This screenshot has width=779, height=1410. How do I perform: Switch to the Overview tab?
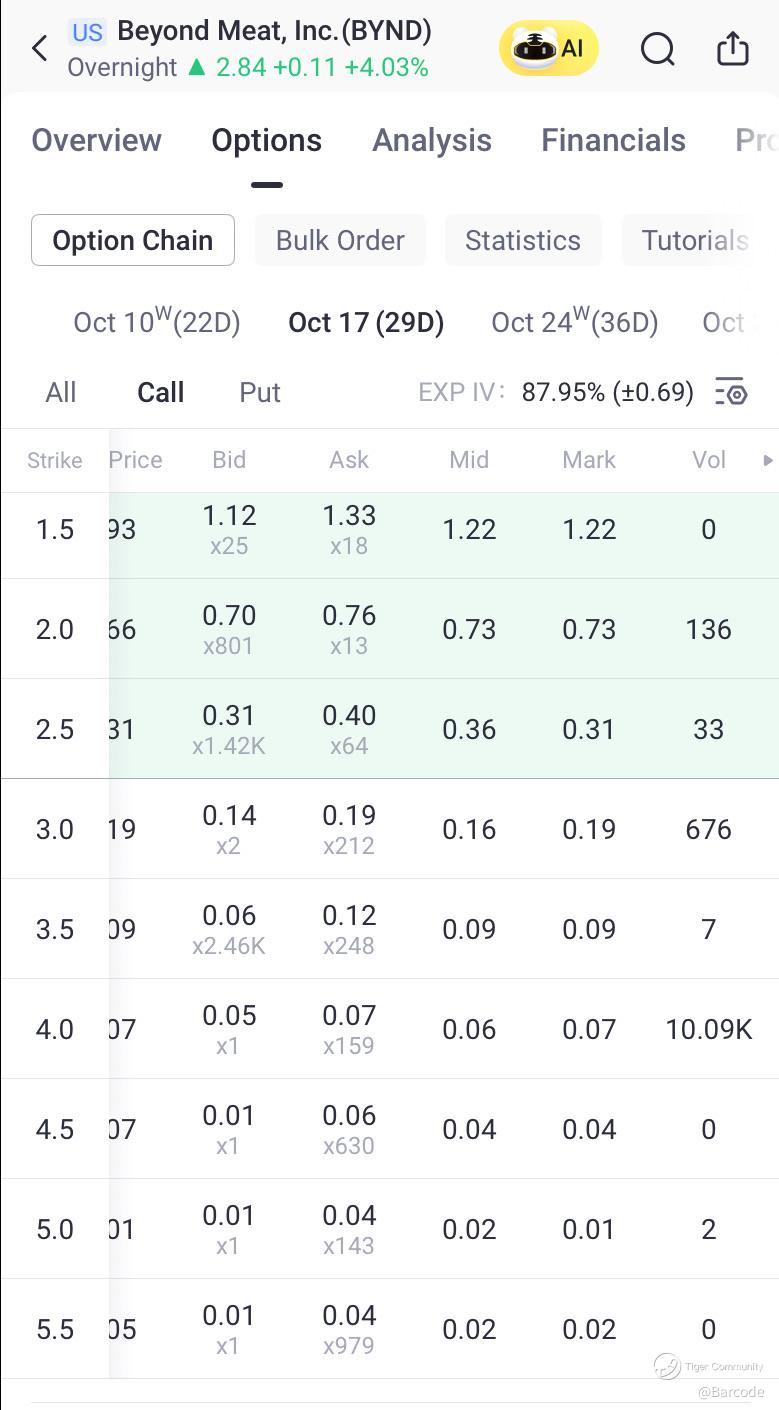tap(96, 140)
